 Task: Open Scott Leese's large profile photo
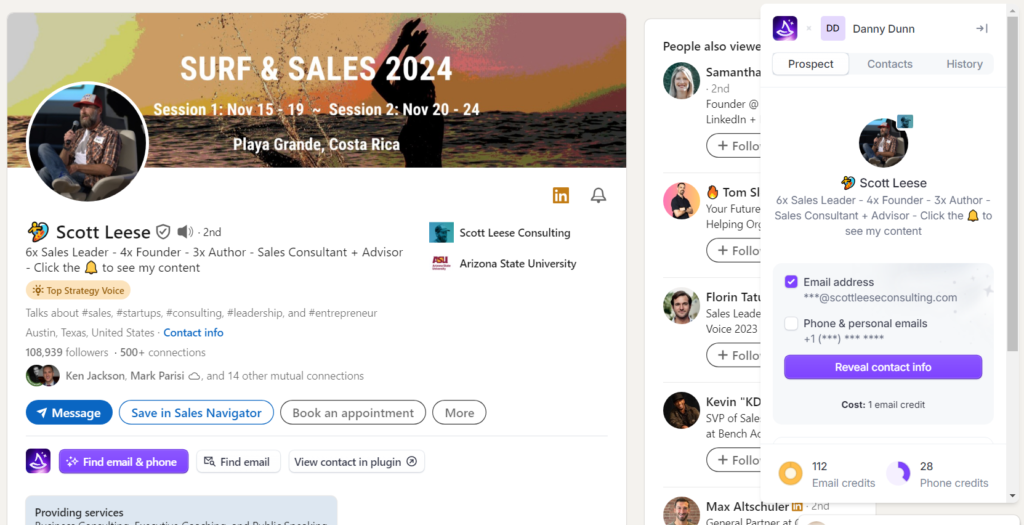click(88, 142)
